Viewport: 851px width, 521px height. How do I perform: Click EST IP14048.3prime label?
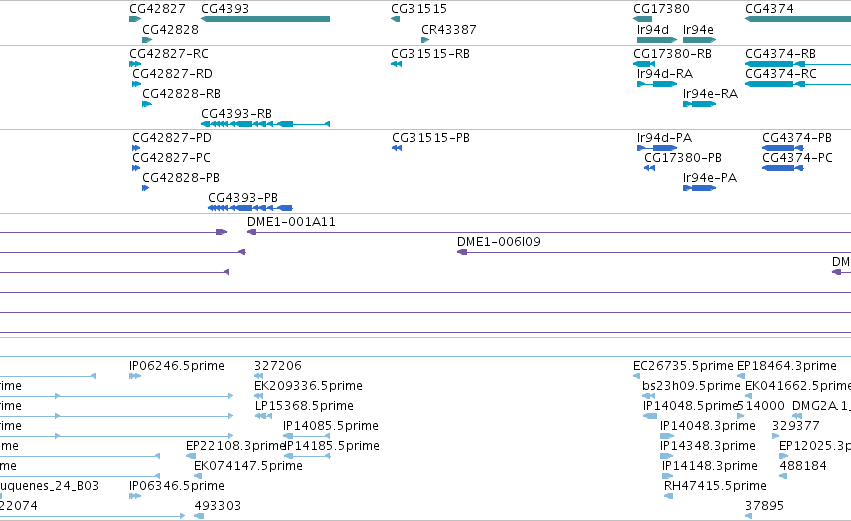(x=708, y=426)
